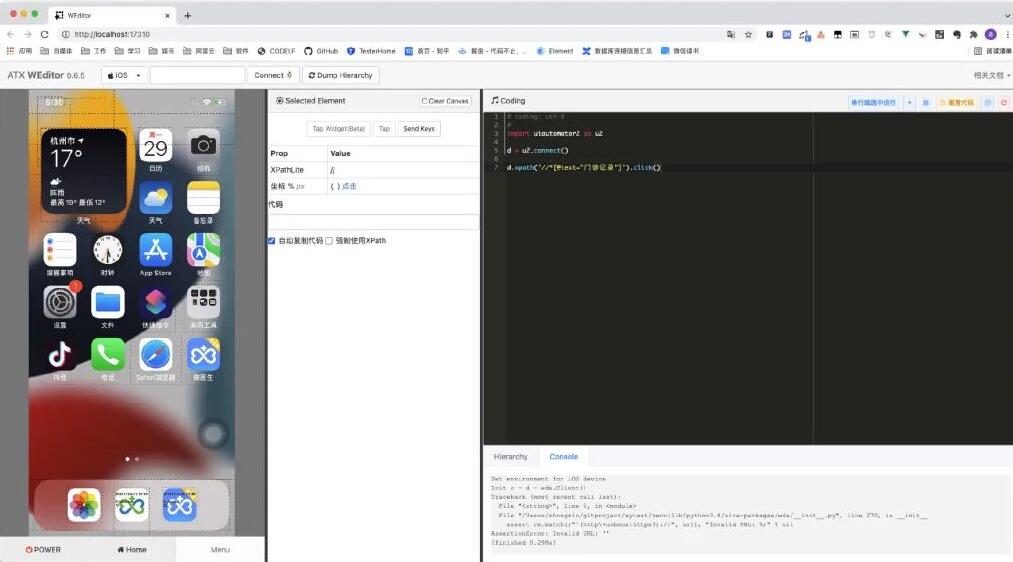This screenshot has height=562, width=1013.
Task: Focus the 代码 input box
Action: tap(373, 222)
